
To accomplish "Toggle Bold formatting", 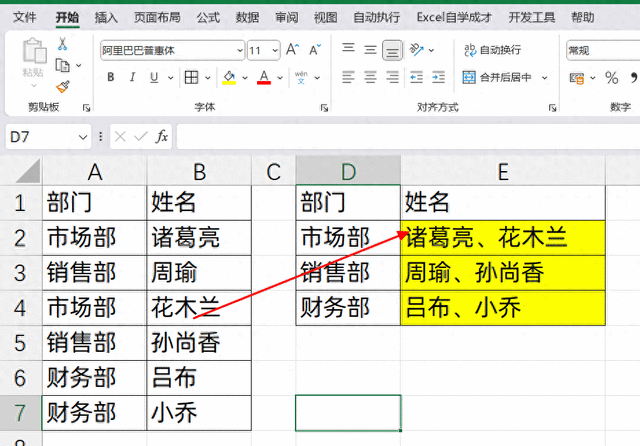I will pyautogui.click(x=111, y=77).
